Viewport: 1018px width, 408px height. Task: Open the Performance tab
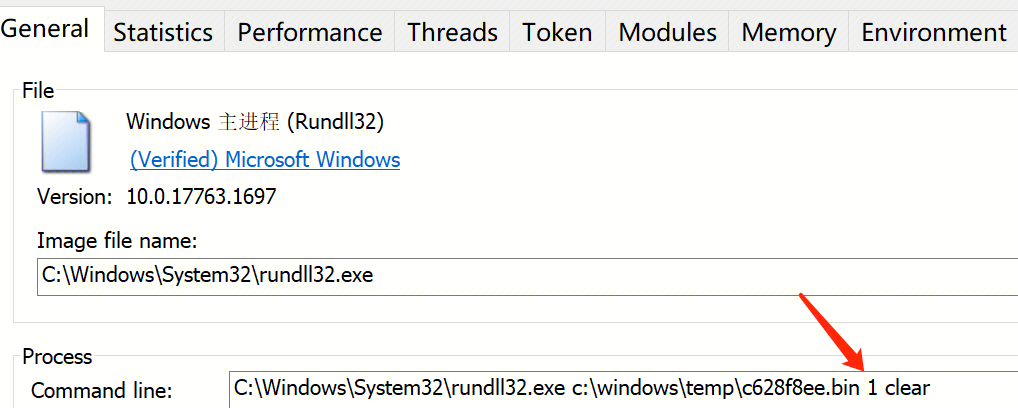pyautogui.click(x=310, y=32)
